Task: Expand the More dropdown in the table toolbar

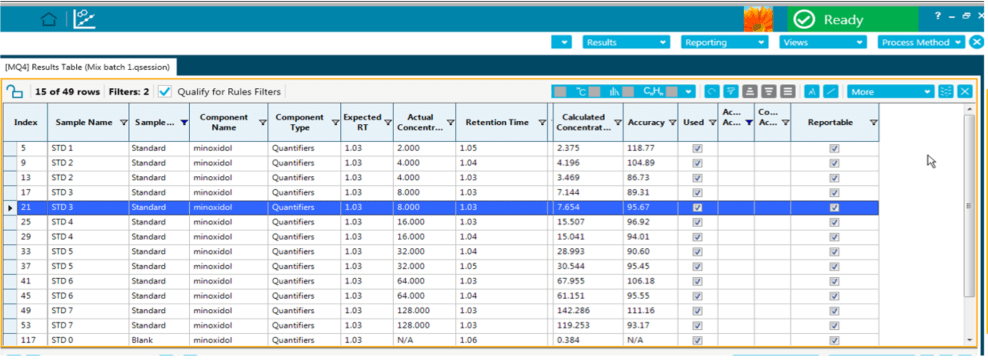Action: (890, 92)
